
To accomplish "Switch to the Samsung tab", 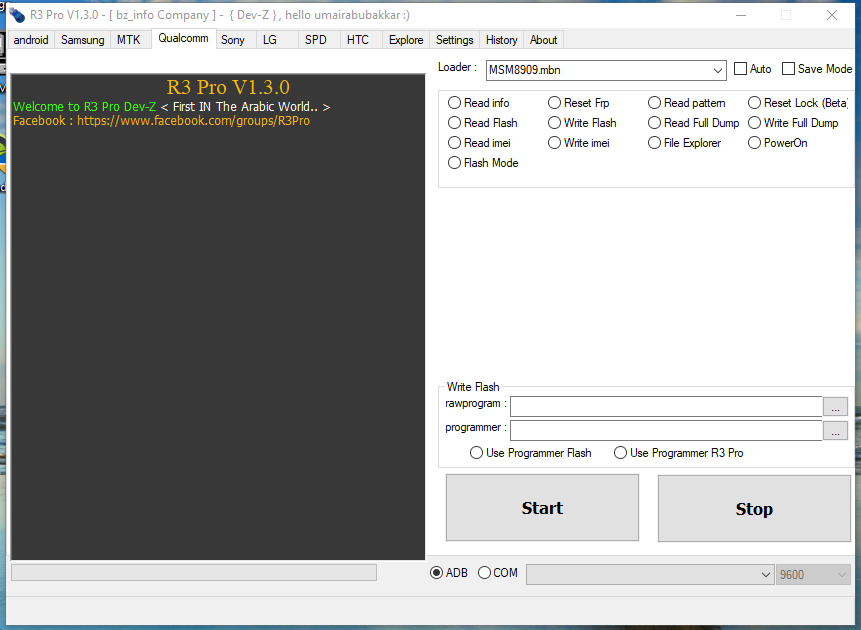I will tap(82, 40).
